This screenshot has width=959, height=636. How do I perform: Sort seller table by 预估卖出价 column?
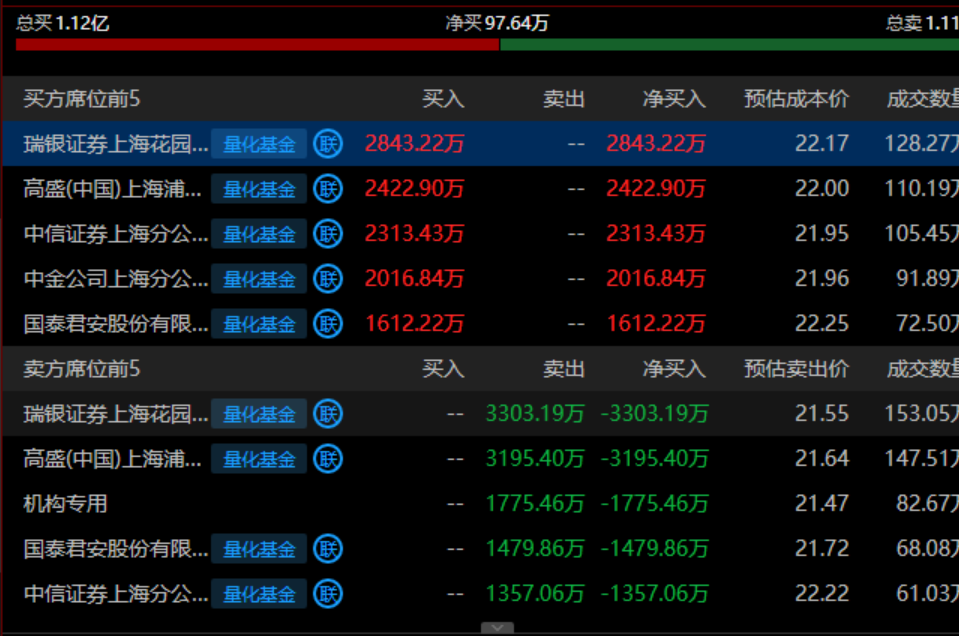pos(796,369)
